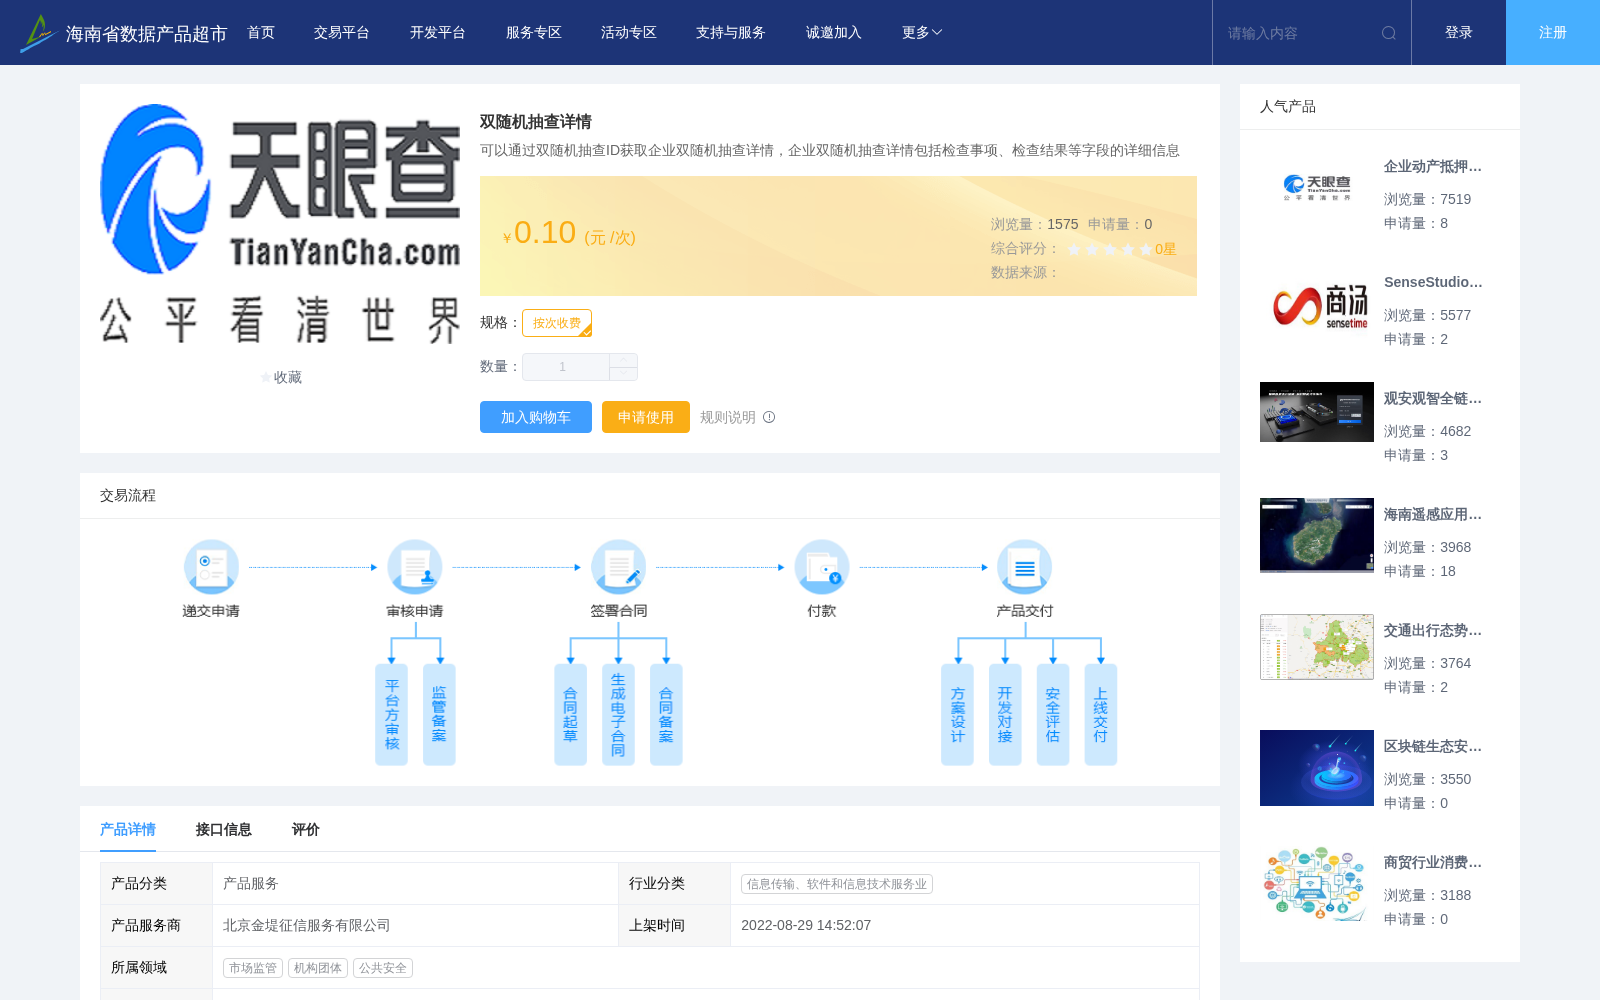The height and width of the screenshot is (1000, 1600).
Task: Open the 更多 dropdown menu
Action: pyautogui.click(x=922, y=33)
